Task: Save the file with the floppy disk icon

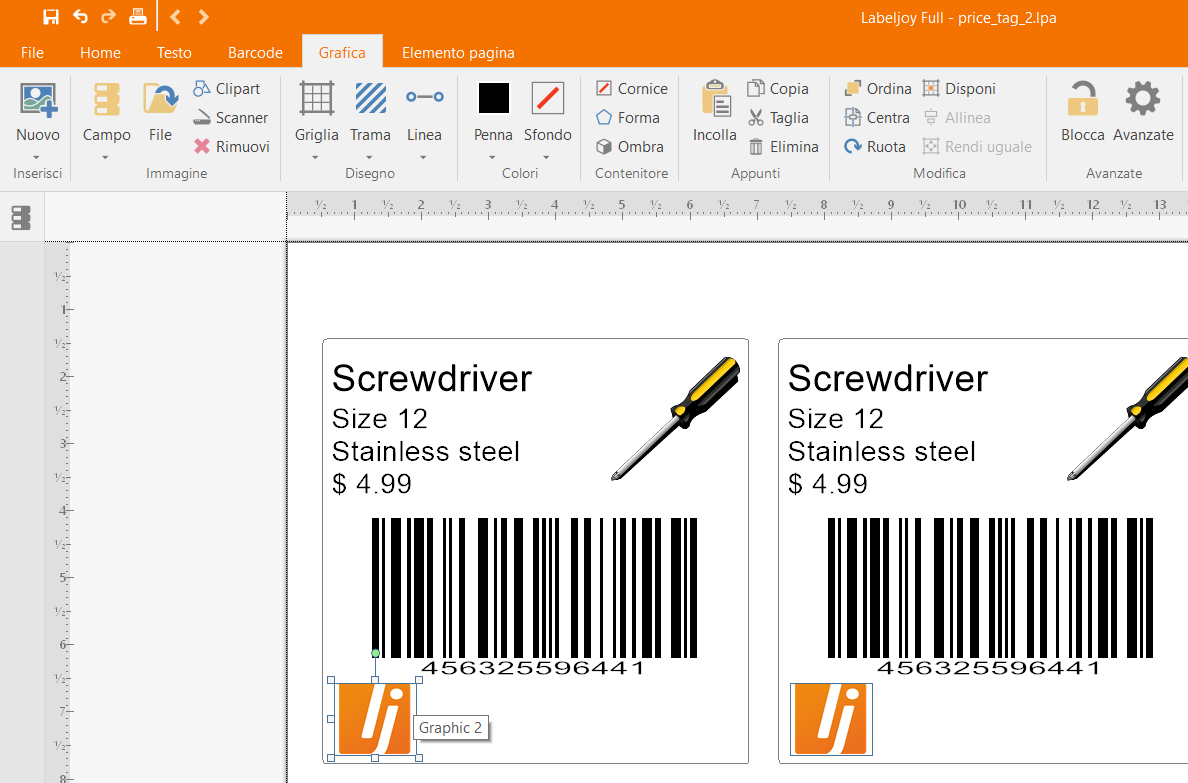Action: pyautogui.click(x=50, y=17)
